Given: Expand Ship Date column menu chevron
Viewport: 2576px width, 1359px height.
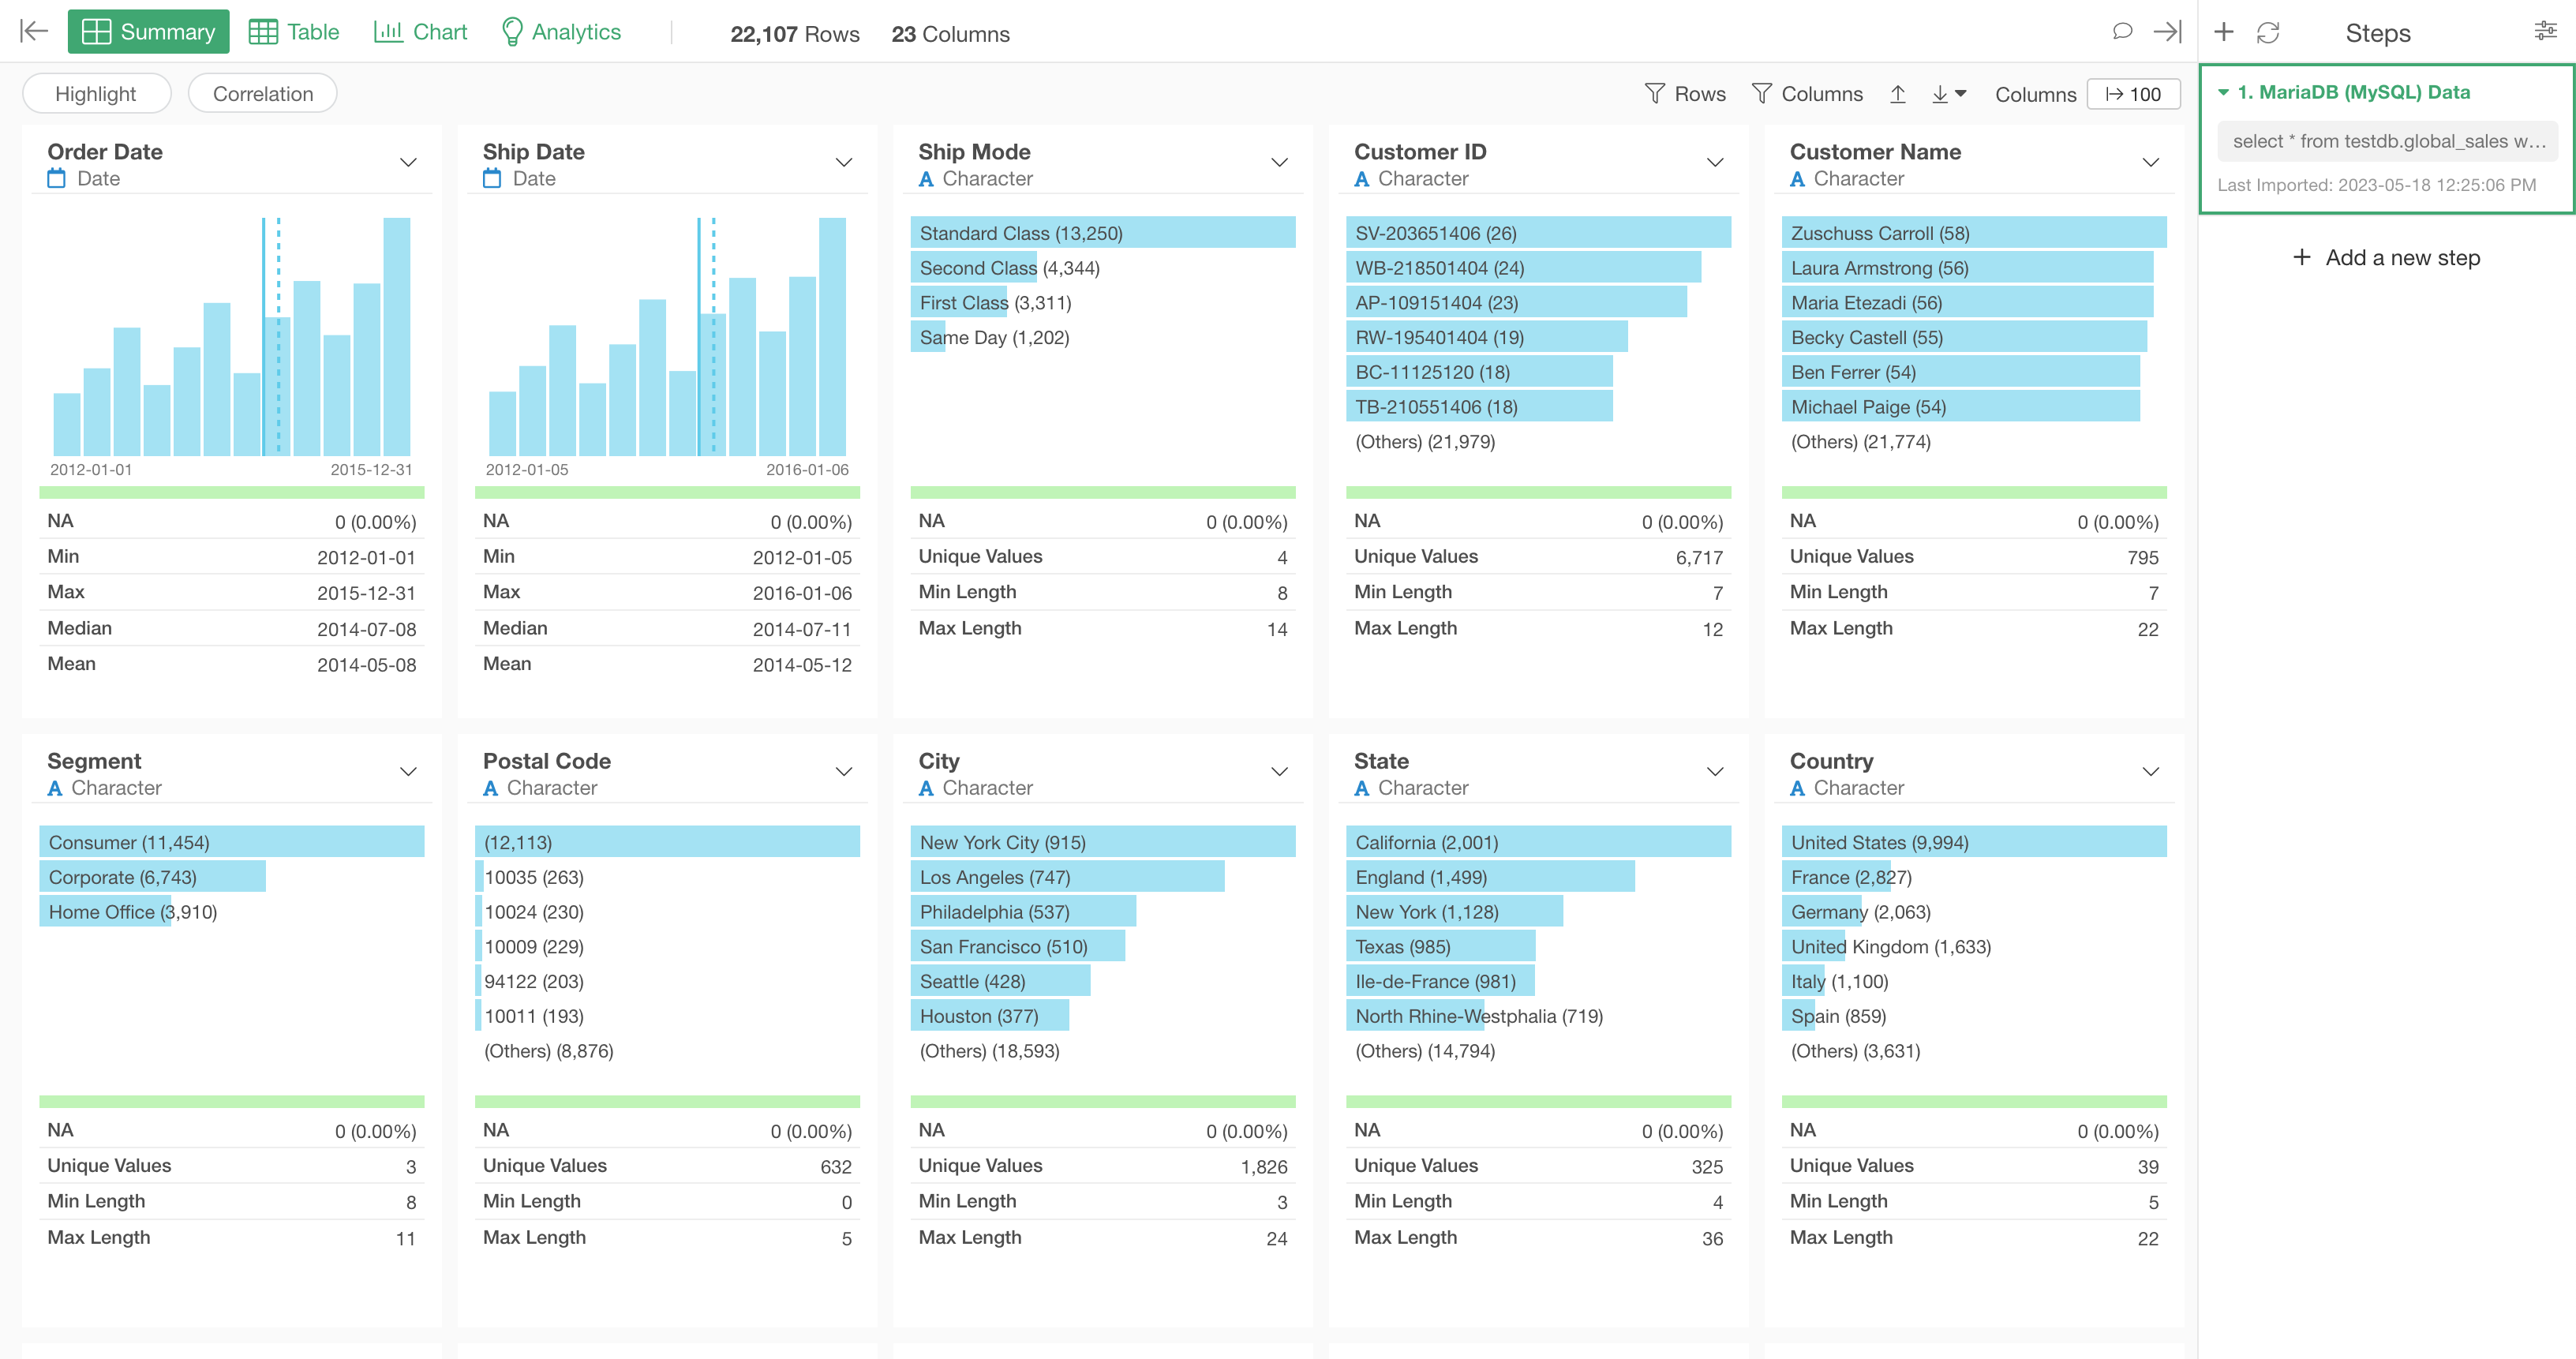Looking at the screenshot, I should pos(844,162).
